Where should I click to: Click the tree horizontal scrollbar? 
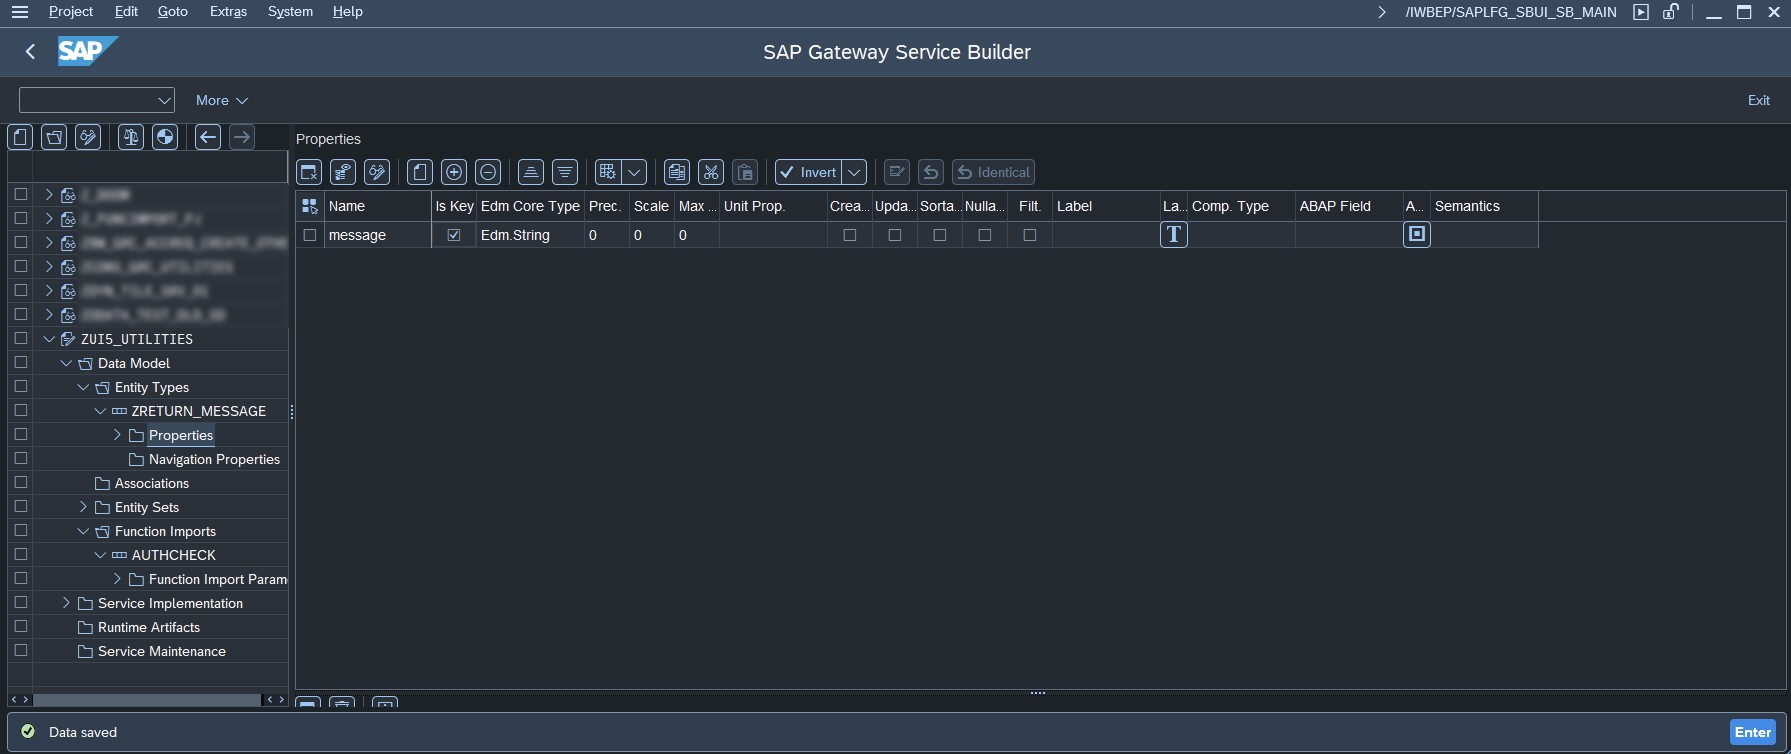[147, 700]
